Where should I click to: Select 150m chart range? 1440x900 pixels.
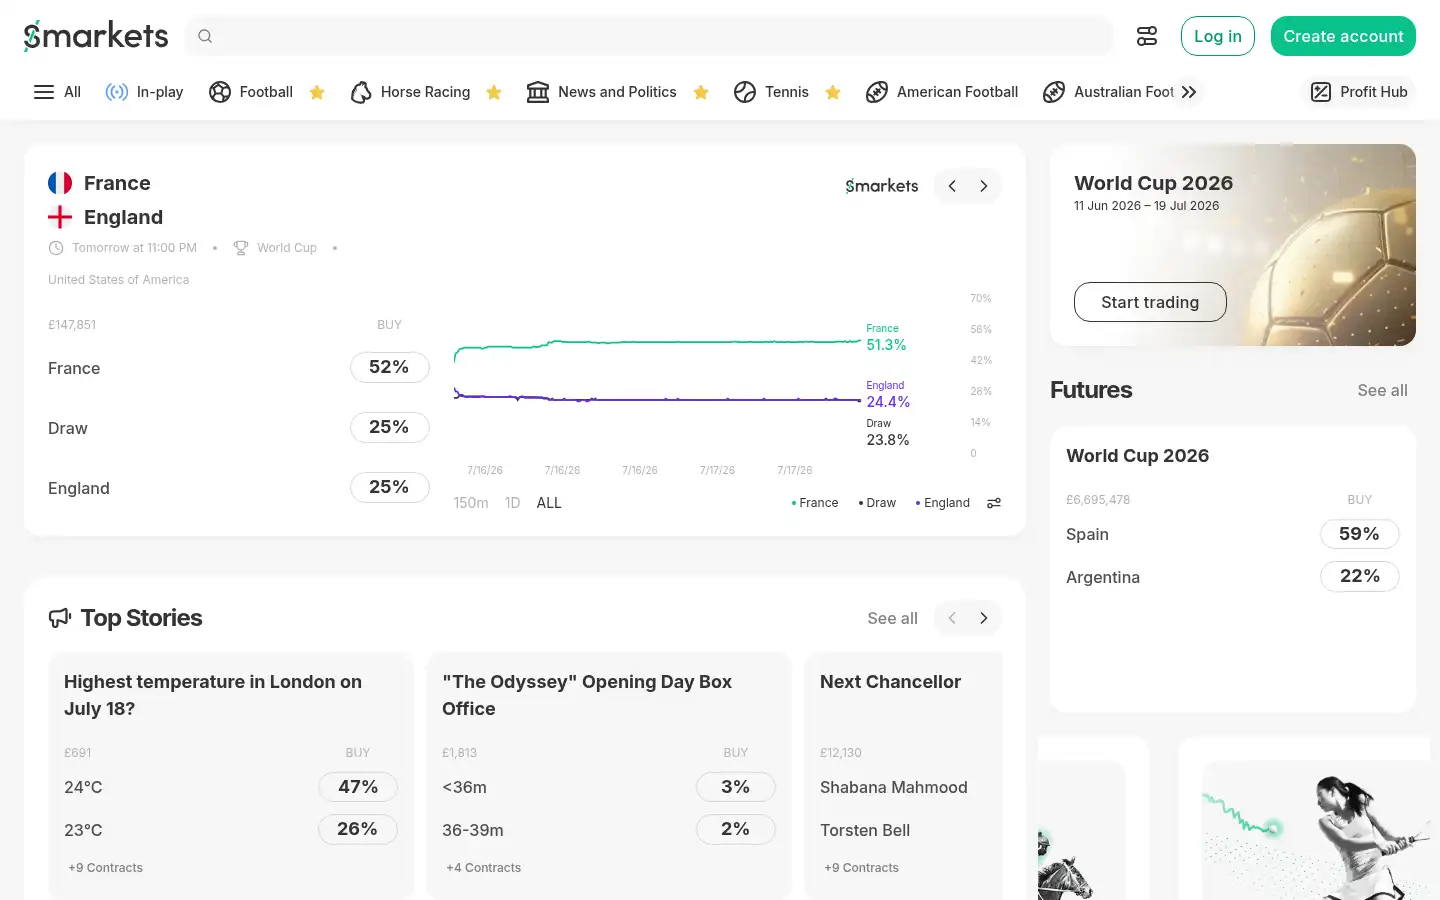[471, 503]
